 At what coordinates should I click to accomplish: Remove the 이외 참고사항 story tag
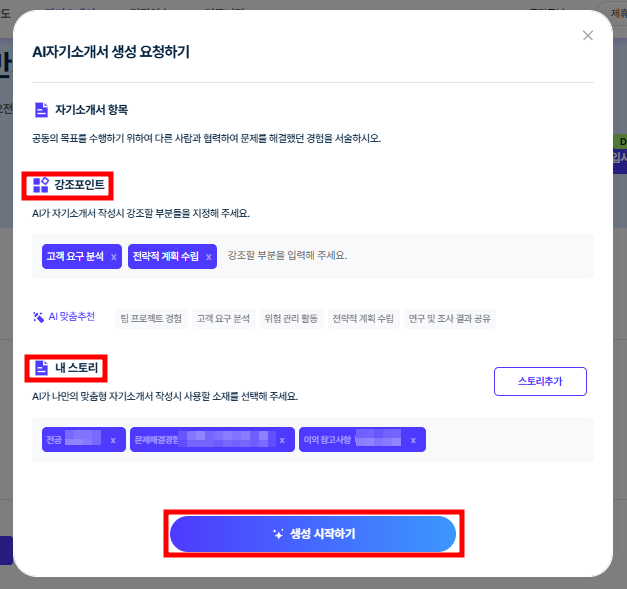click(413, 440)
